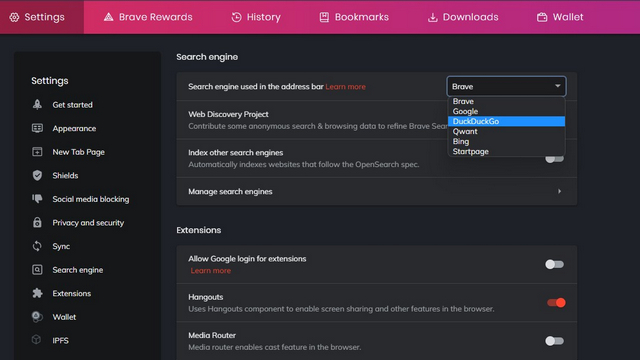Image resolution: width=640 pixels, height=360 pixels.
Task: Select DuckDuckGo from the search engine list
Action: [x=506, y=121]
